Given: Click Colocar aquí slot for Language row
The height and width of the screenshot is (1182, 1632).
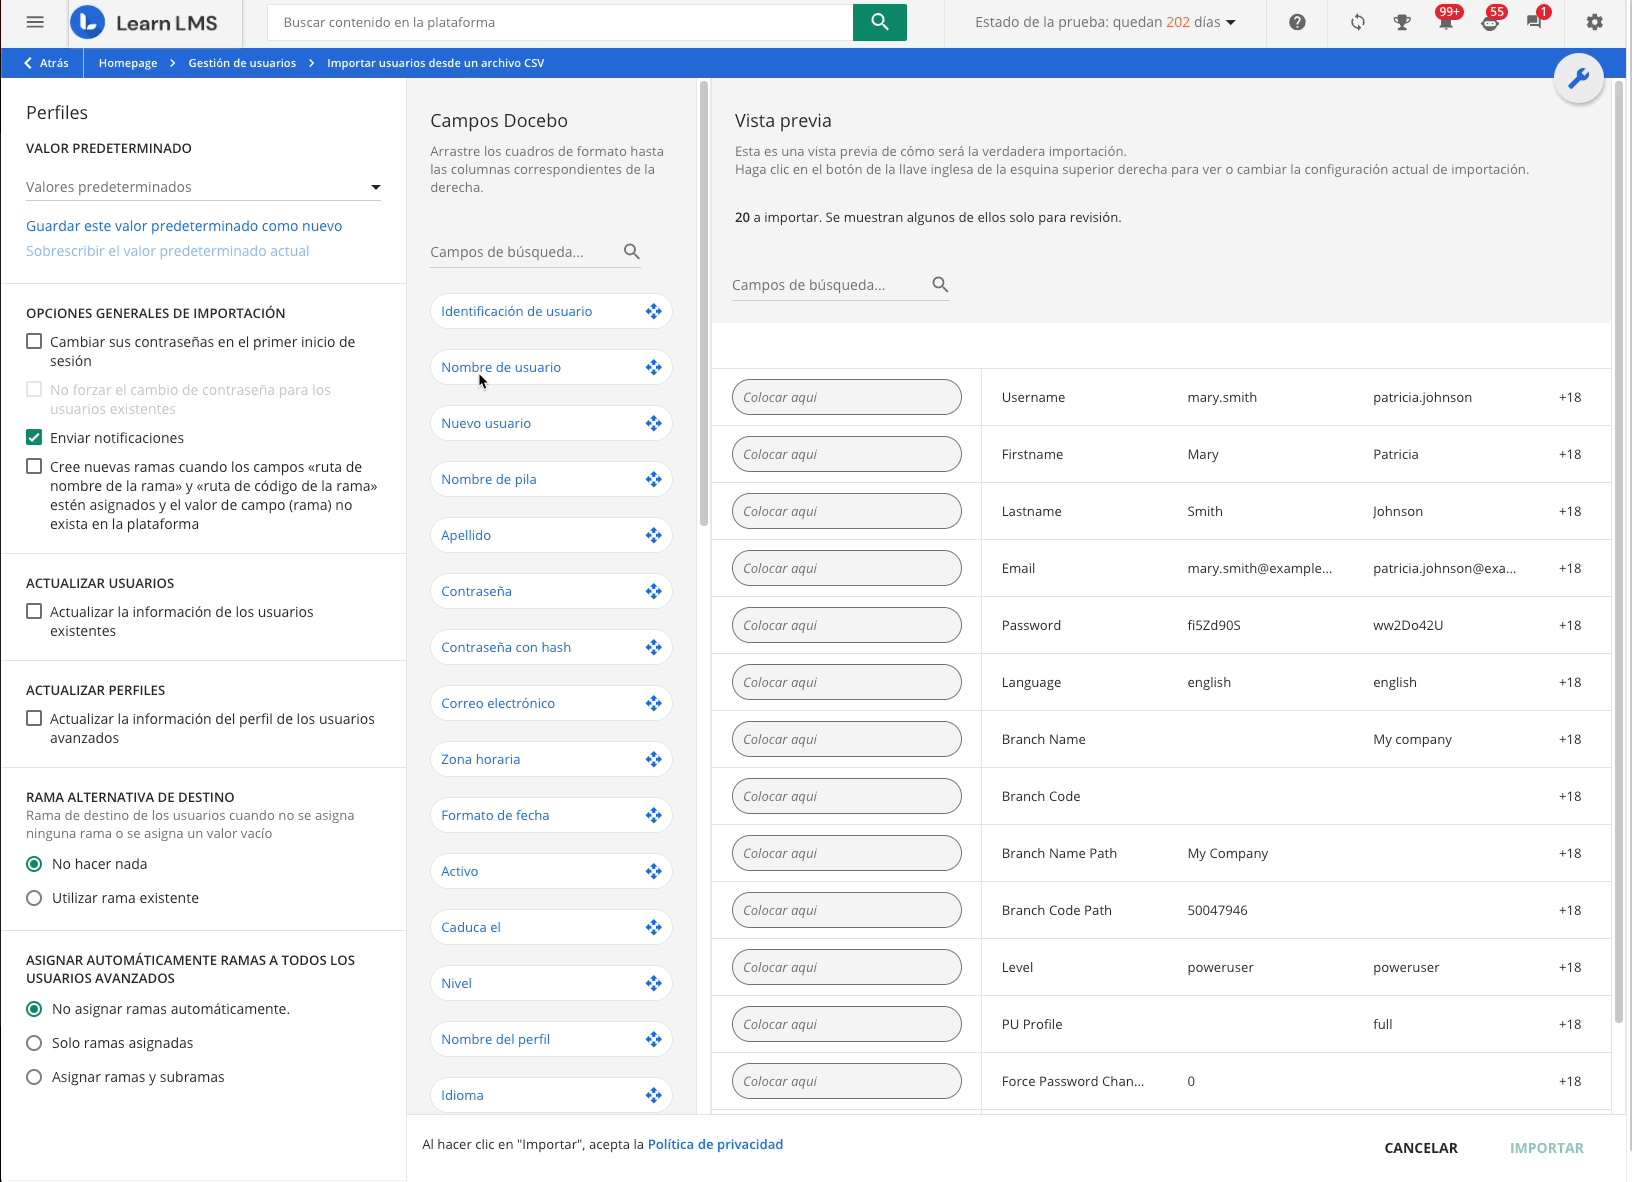Looking at the screenshot, I should click(847, 682).
